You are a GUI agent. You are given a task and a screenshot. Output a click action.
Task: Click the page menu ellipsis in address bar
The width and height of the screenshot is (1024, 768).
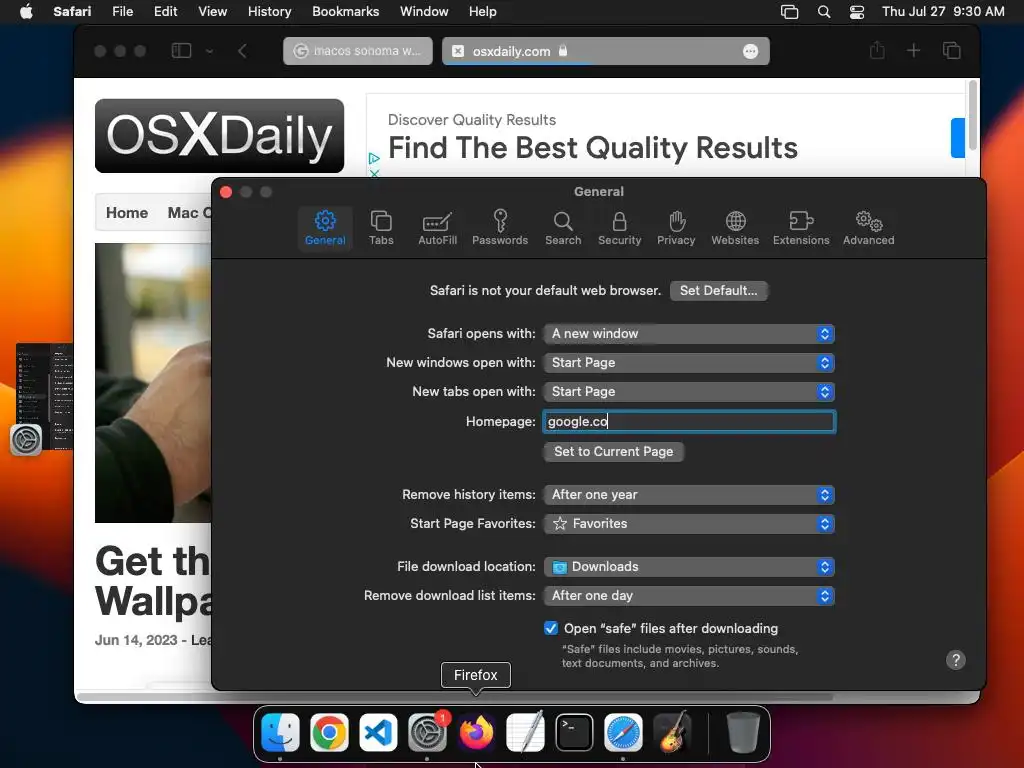[x=750, y=51]
